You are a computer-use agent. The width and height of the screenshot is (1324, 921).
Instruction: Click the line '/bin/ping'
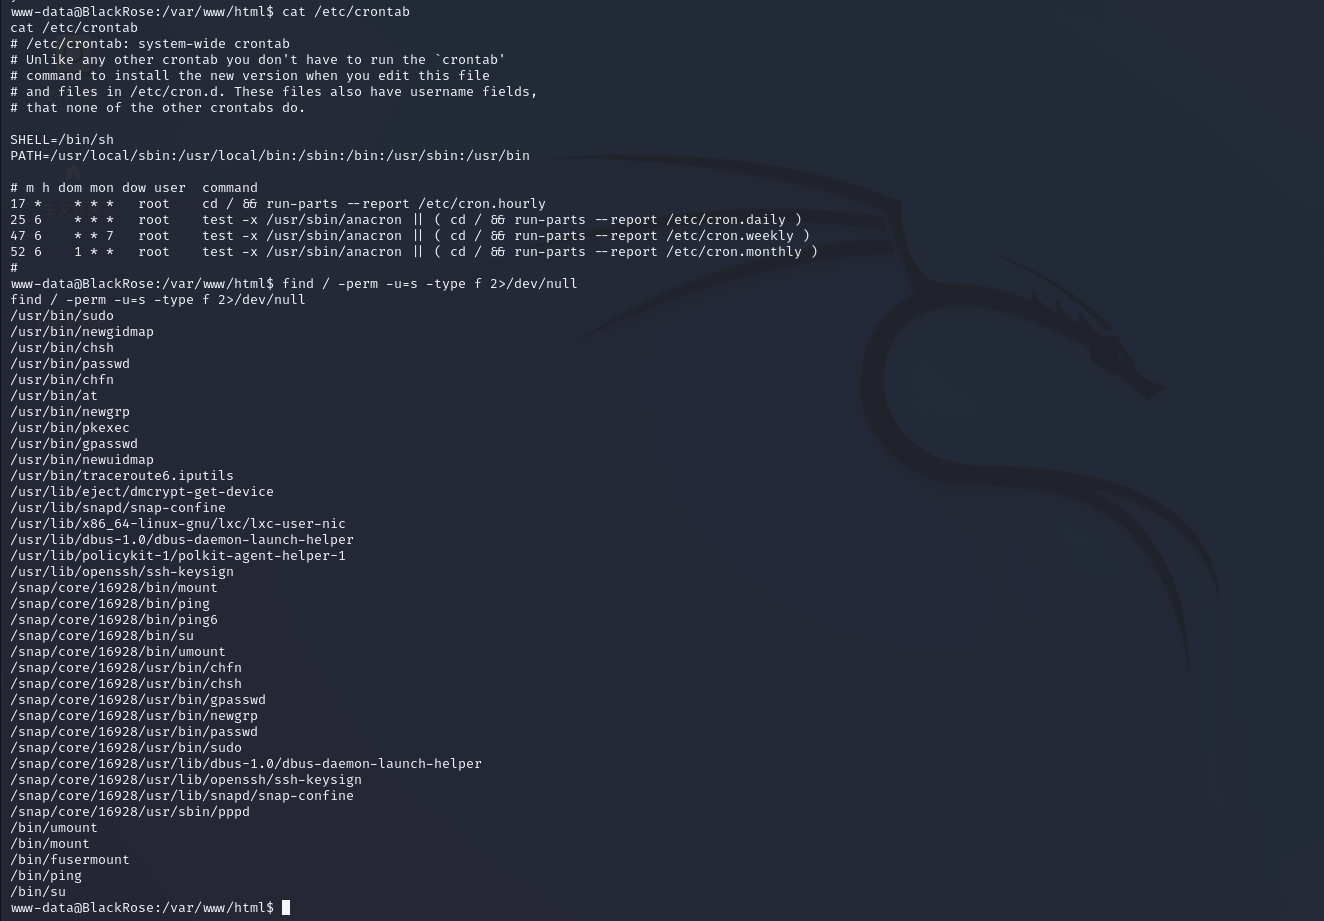click(46, 875)
